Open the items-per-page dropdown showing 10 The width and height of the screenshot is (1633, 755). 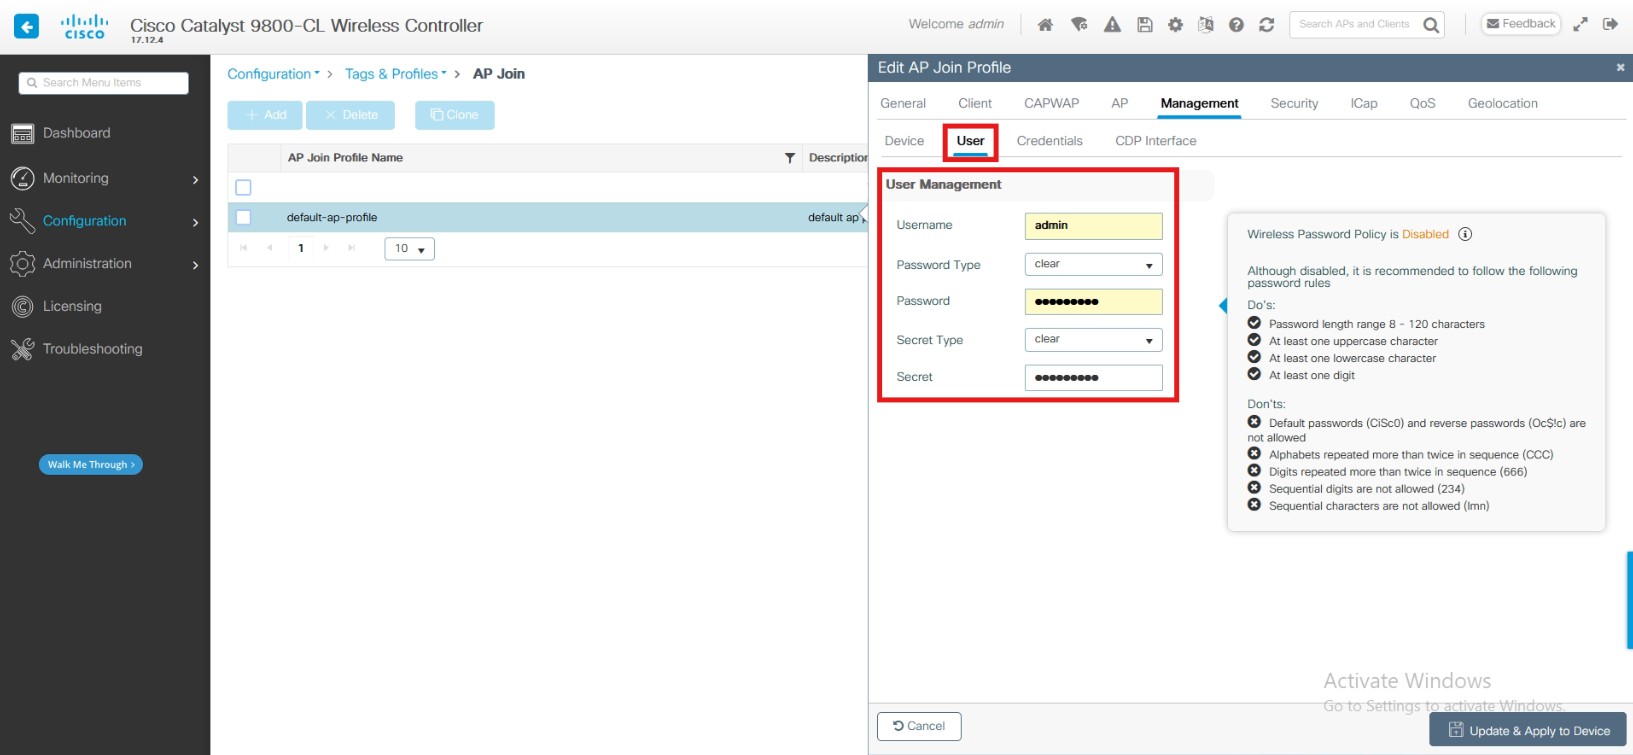click(409, 249)
